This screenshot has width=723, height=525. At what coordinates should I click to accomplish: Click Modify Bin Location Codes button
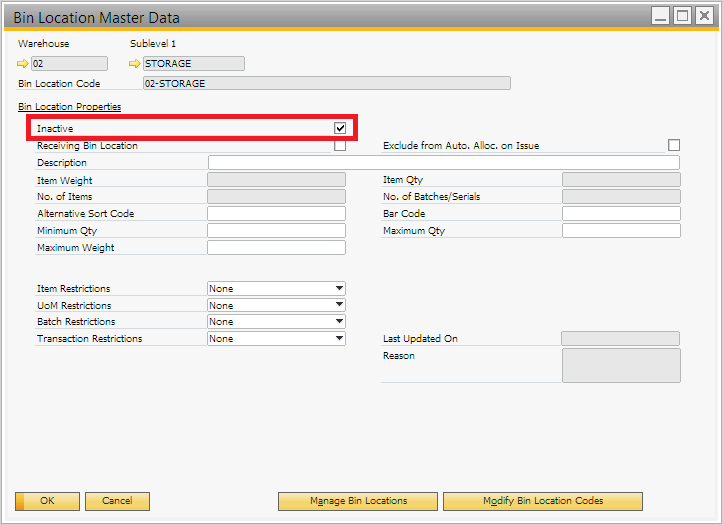[542, 501]
